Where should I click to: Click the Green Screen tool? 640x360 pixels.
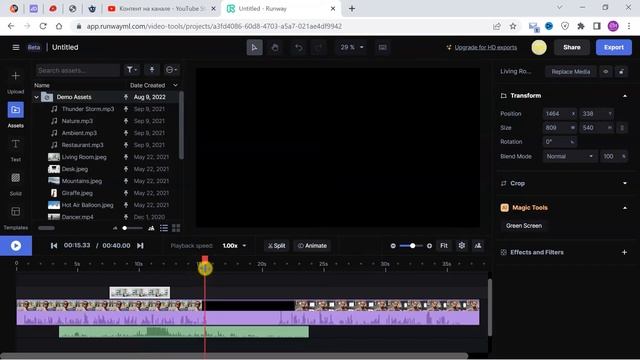(524, 226)
